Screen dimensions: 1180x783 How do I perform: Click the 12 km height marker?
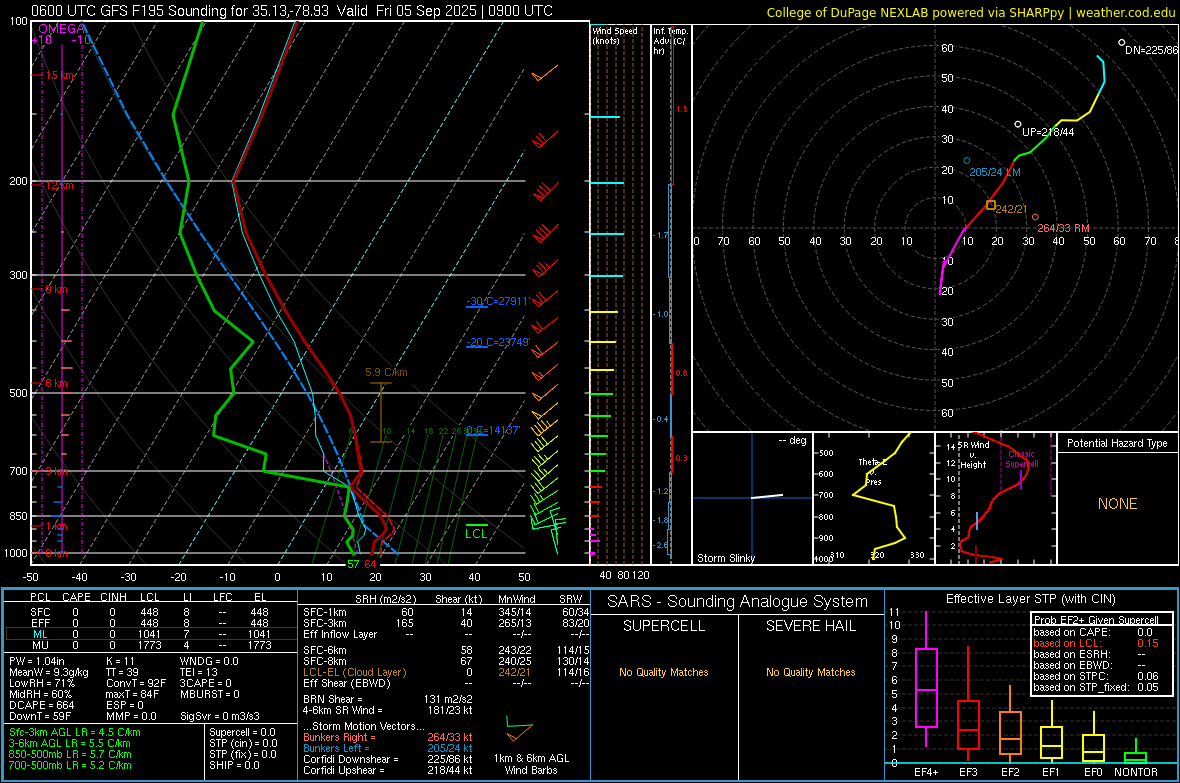tap(59, 185)
